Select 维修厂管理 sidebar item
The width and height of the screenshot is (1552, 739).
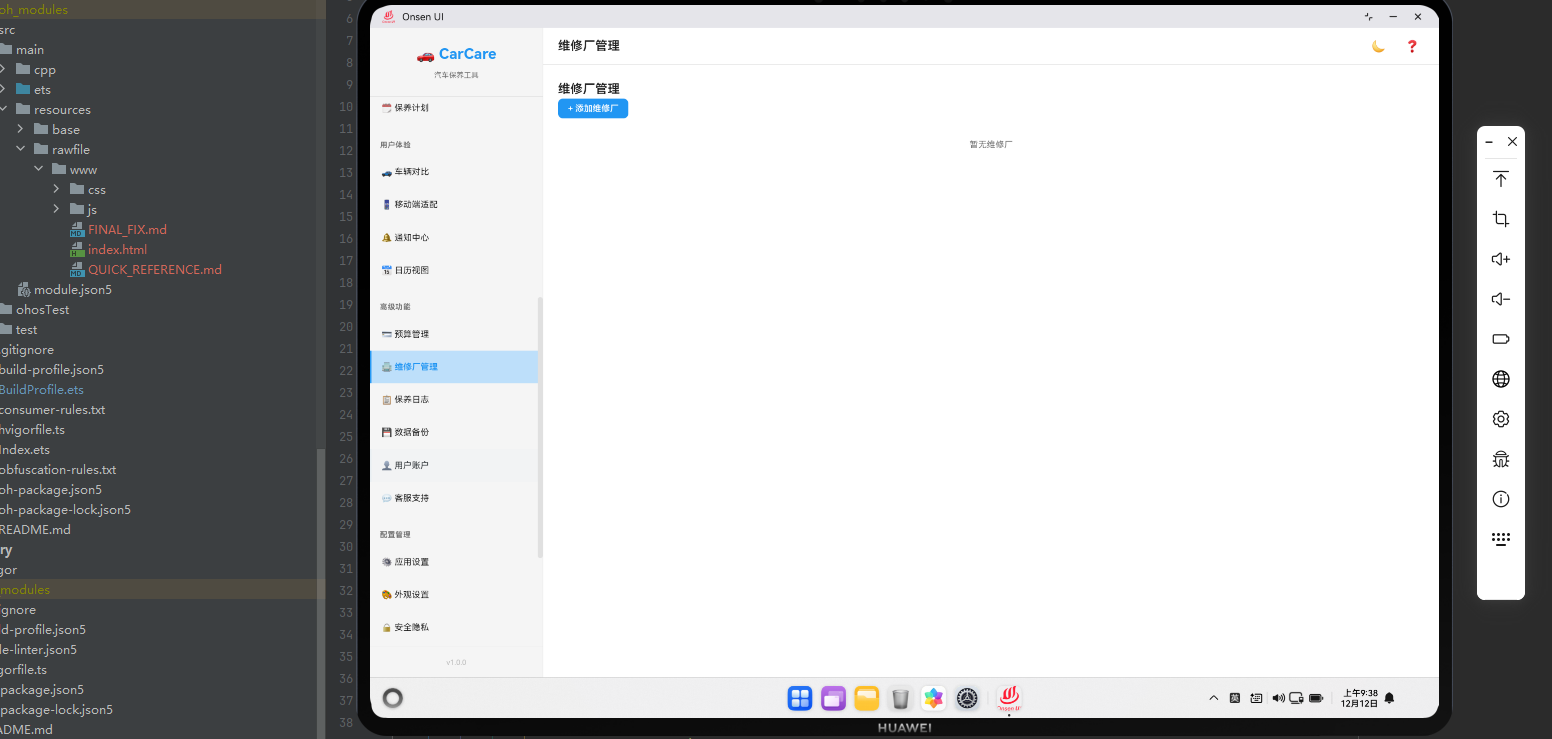(x=454, y=367)
